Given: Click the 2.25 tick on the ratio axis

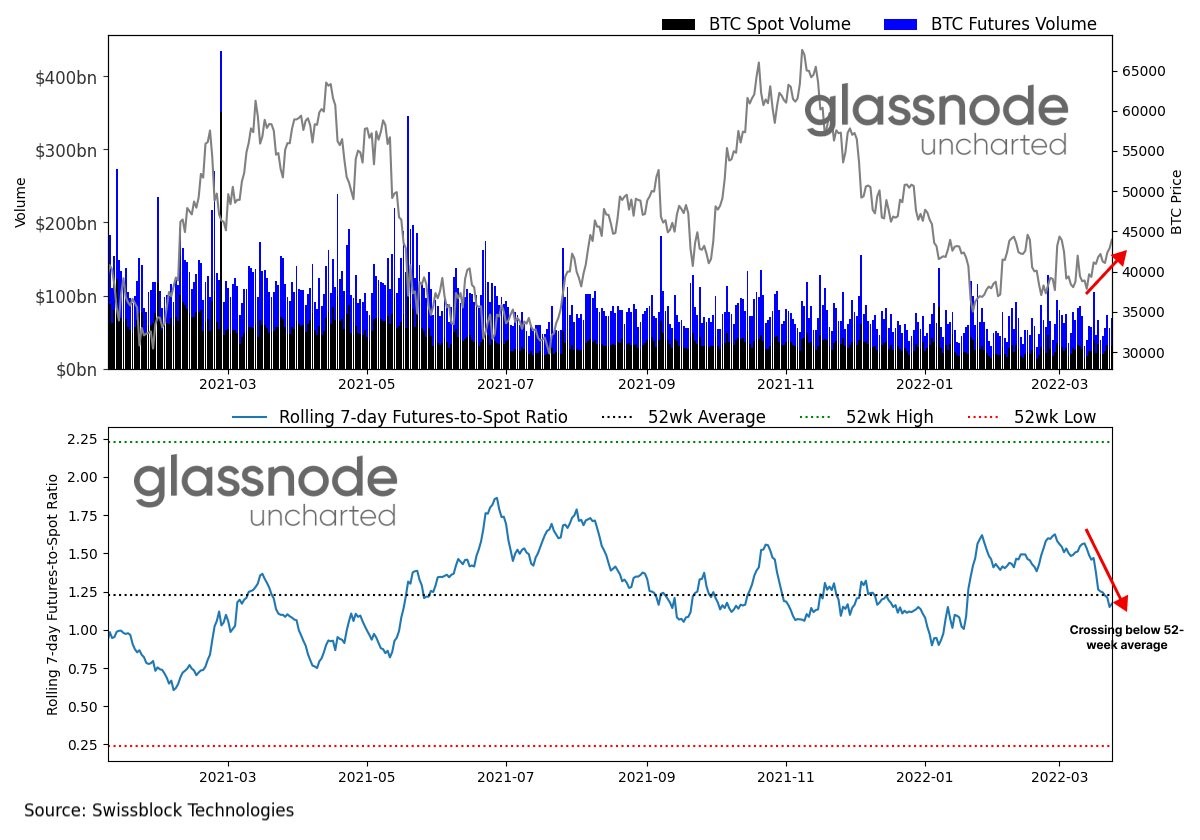Looking at the screenshot, I should 81,439.
